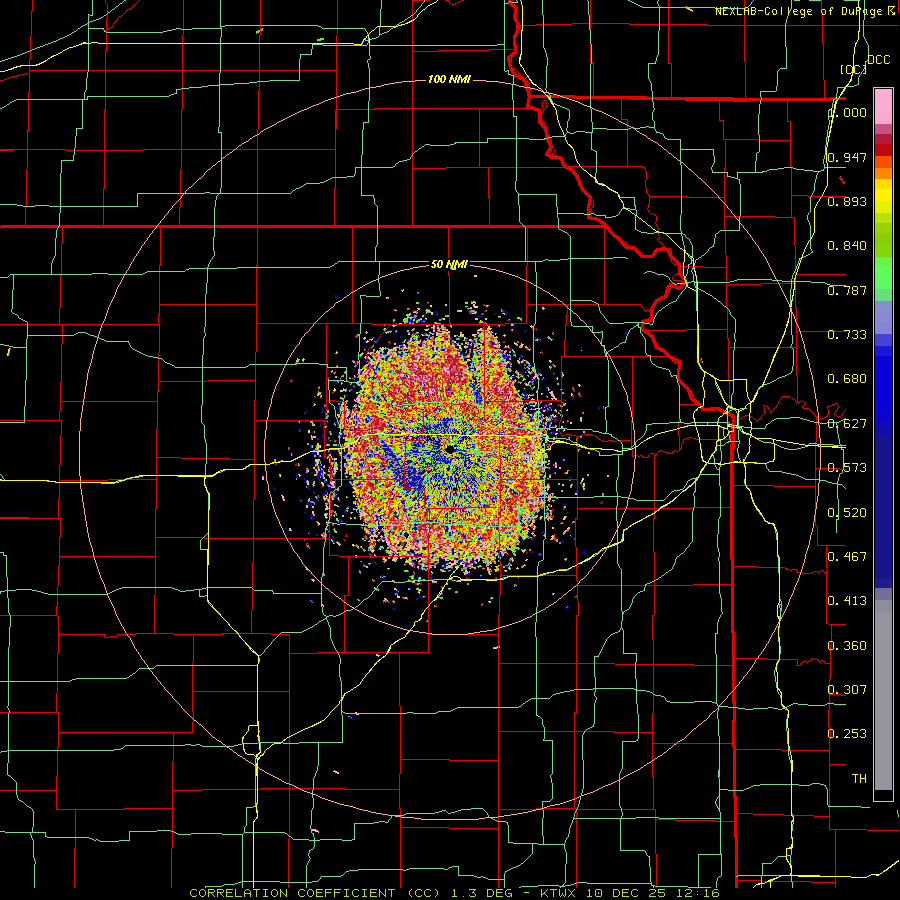Click the TH threshold label on the scale
This screenshot has width=900, height=900.
point(859,778)
